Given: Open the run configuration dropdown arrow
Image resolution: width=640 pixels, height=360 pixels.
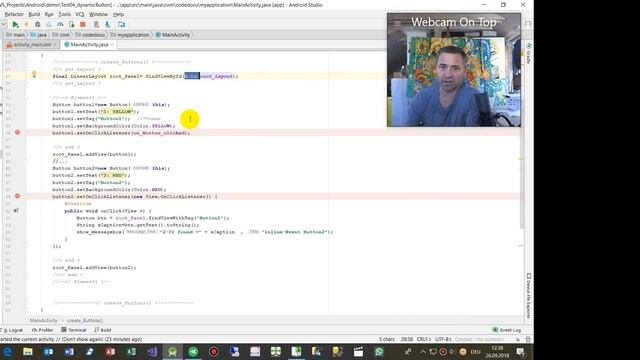Looking at the screenshot, I should pyautogui.click(x=4, y=25).
